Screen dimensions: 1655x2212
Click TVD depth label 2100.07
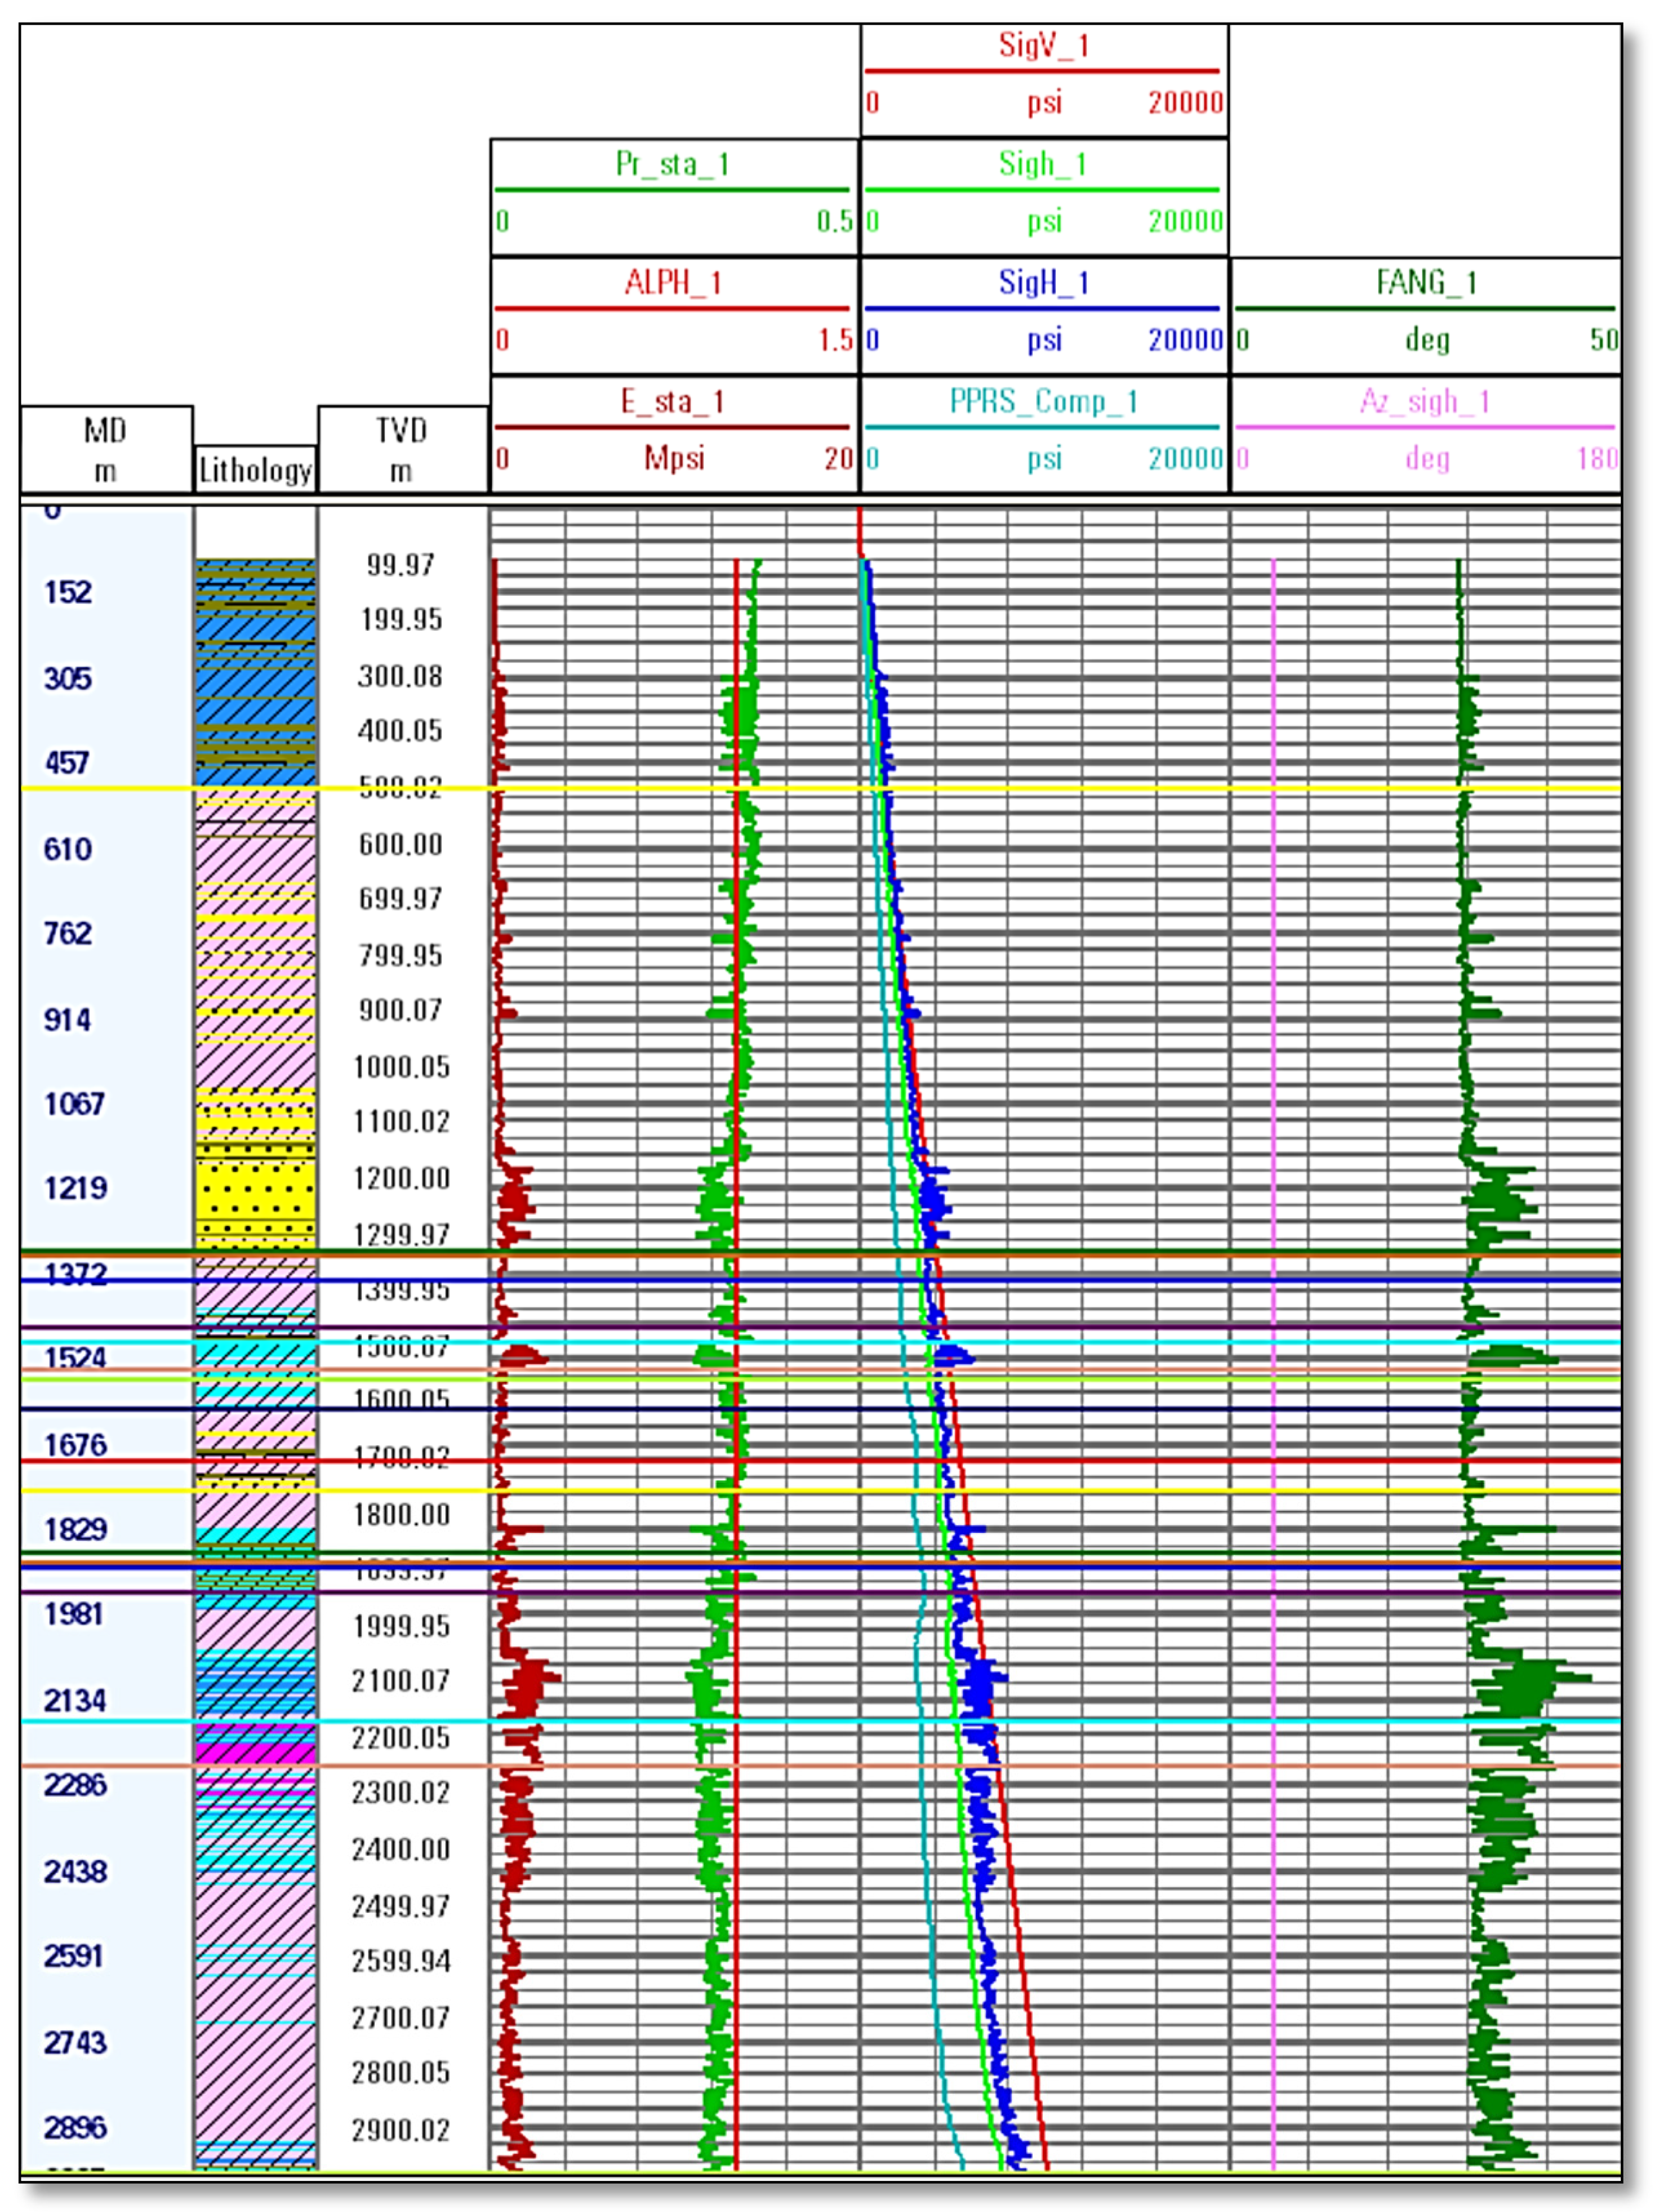pyautogui.click(x=400, y=1681)
